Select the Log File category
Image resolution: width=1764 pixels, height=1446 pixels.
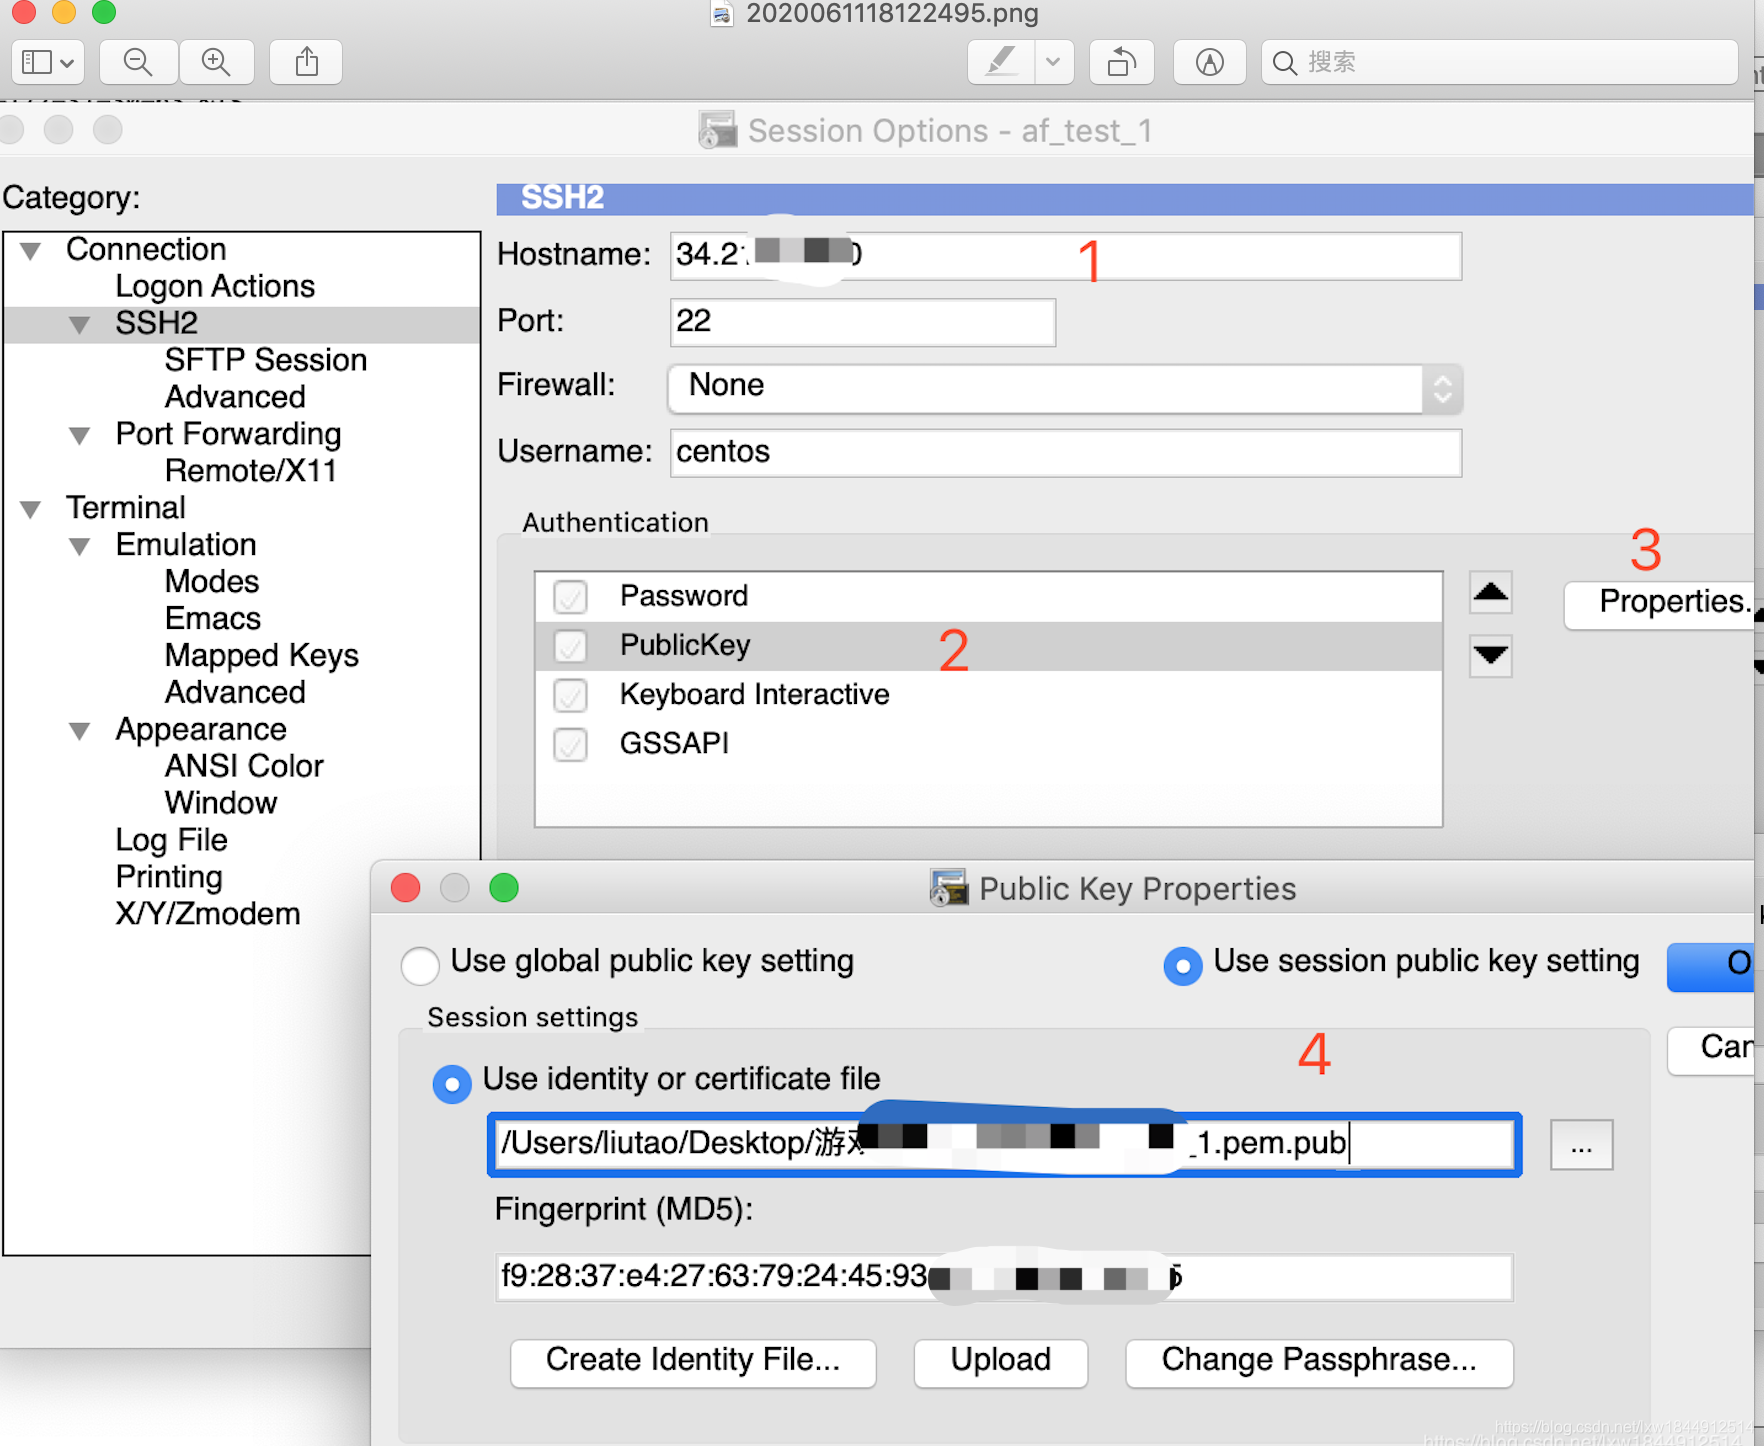click(x=171, y=840)
